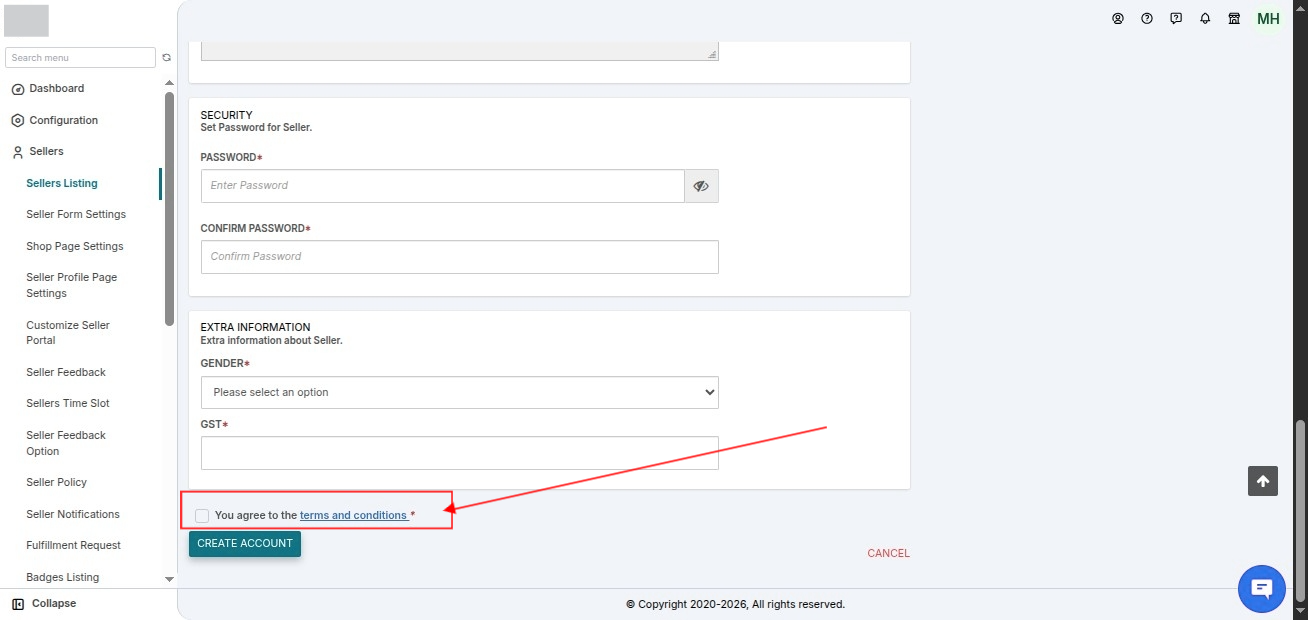Jump to page top with arrow button
The height and width of the screenshot is (620, 1308).
pos(1263,481)
